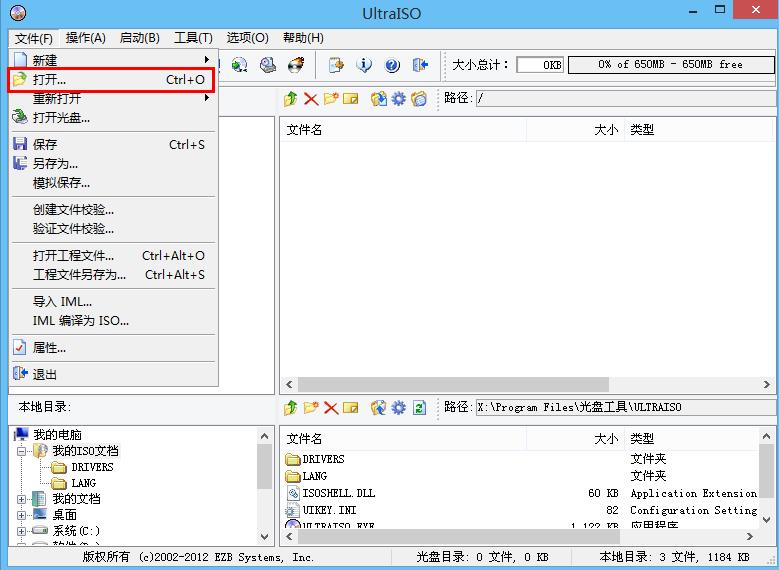This screenshot has height=570, width=779.
Task: Click the blue info icon in toolbar
Action: click(364, 65)
